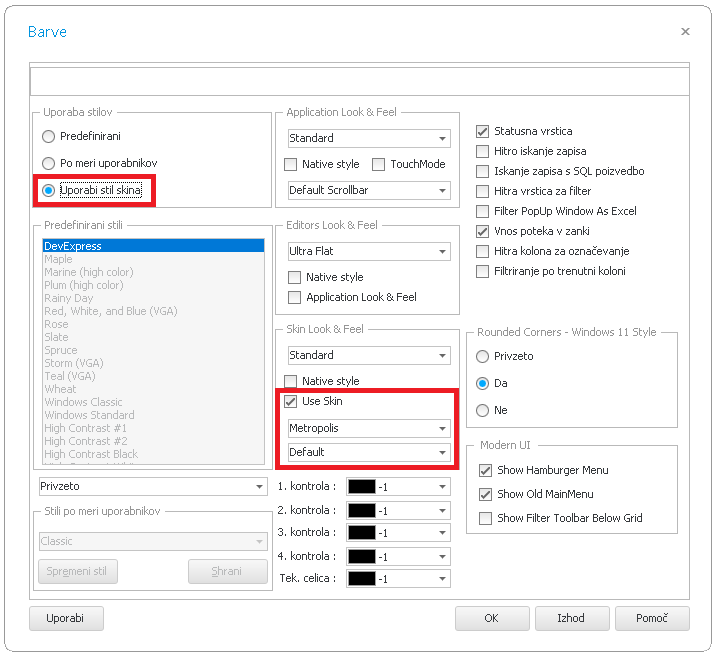Select Po meri uporabnikov option

point(49,163)
